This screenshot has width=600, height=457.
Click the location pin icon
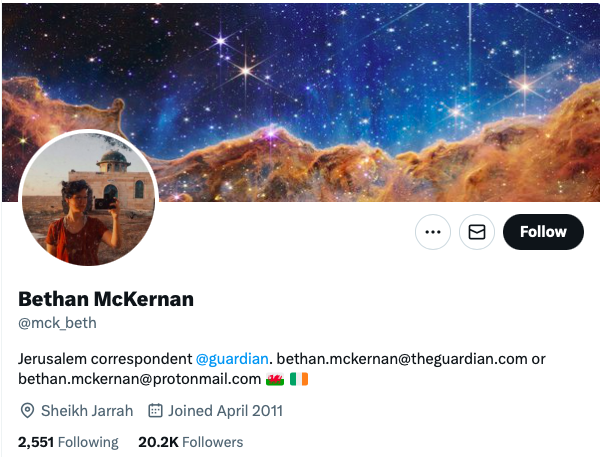tap(27, 411)
